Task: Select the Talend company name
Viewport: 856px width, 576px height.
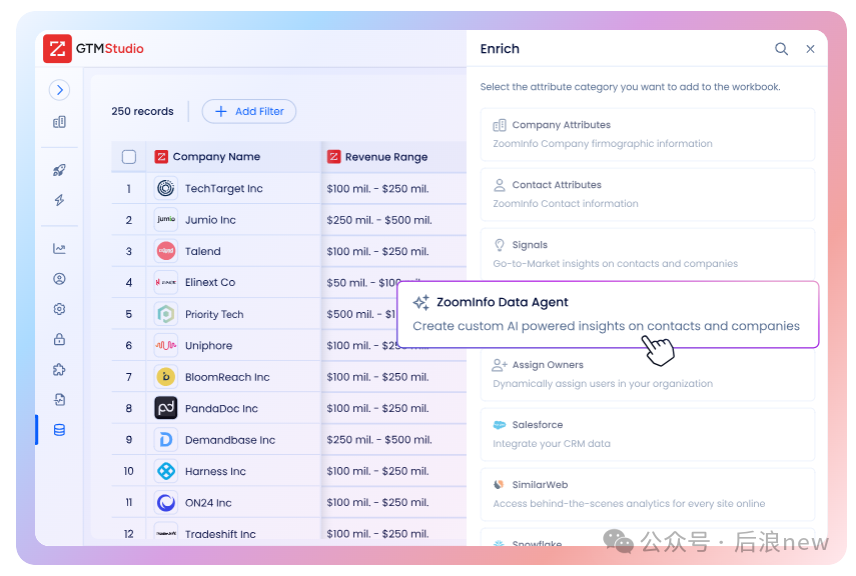Action: coord(203,251)
